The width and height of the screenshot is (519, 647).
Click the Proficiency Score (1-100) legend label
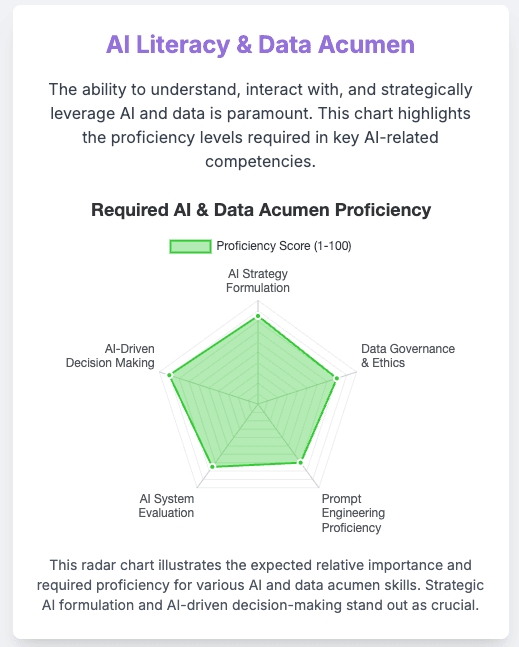coord(284,246)
